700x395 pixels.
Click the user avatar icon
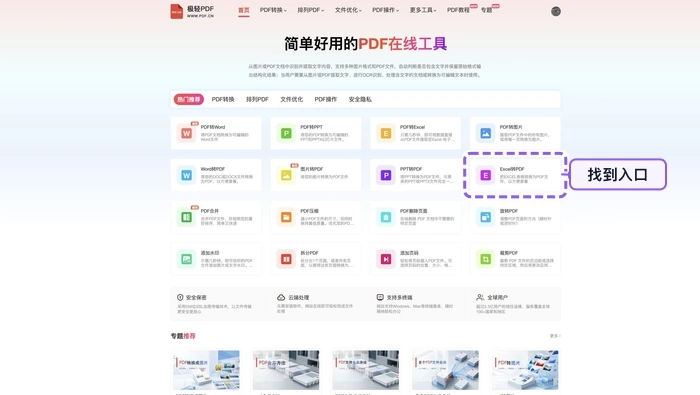click(555, 11)
